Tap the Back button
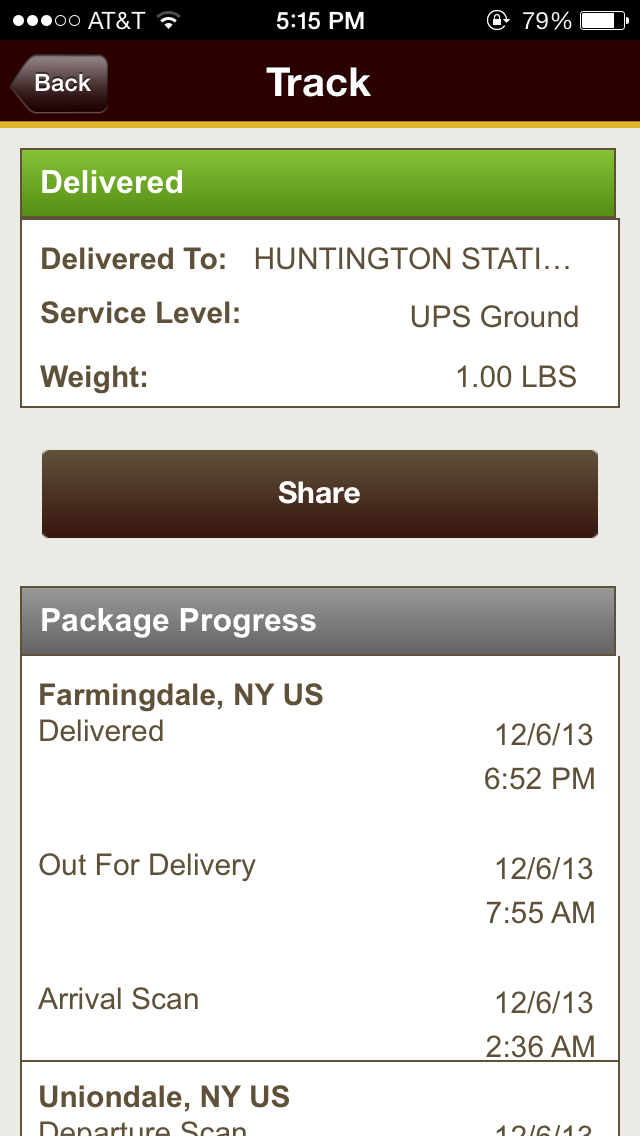The height and width of the screenshot is (1136, 640). pos(60,84)
